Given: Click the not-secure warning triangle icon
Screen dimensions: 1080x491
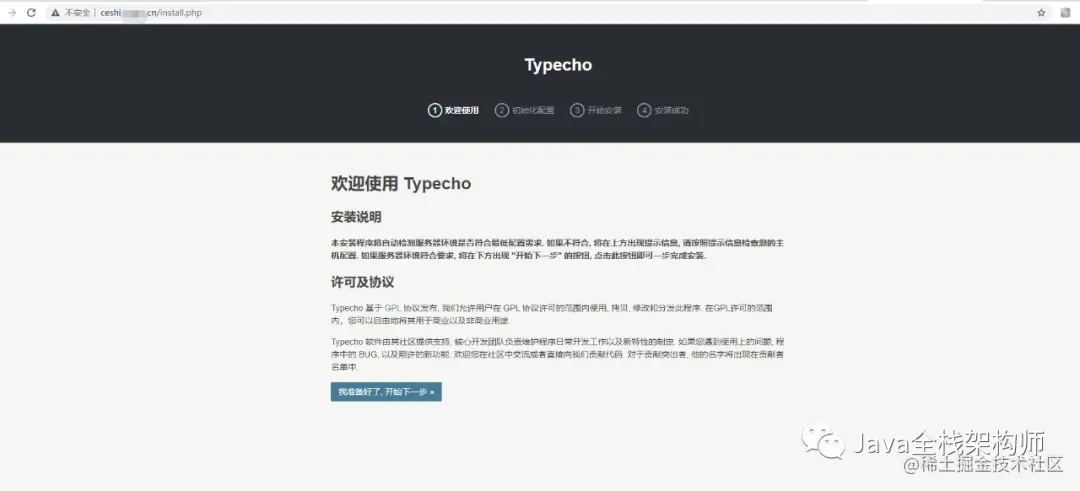Looking at the screenshot, I should 55,12.
